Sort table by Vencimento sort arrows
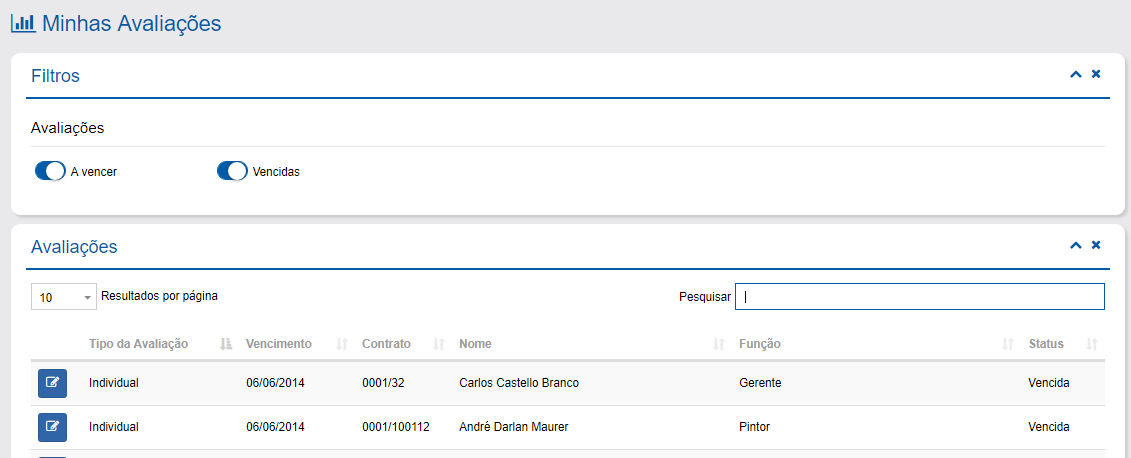 (x=342, y=344)
